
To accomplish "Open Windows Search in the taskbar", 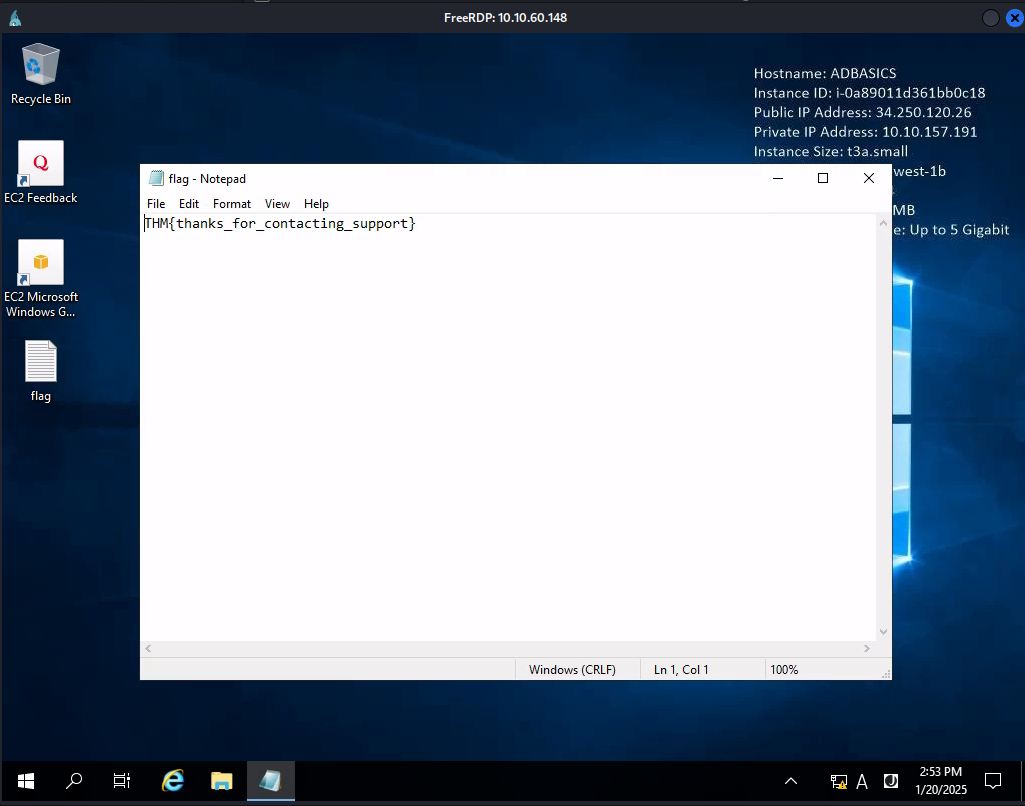I will pos(73,781).
